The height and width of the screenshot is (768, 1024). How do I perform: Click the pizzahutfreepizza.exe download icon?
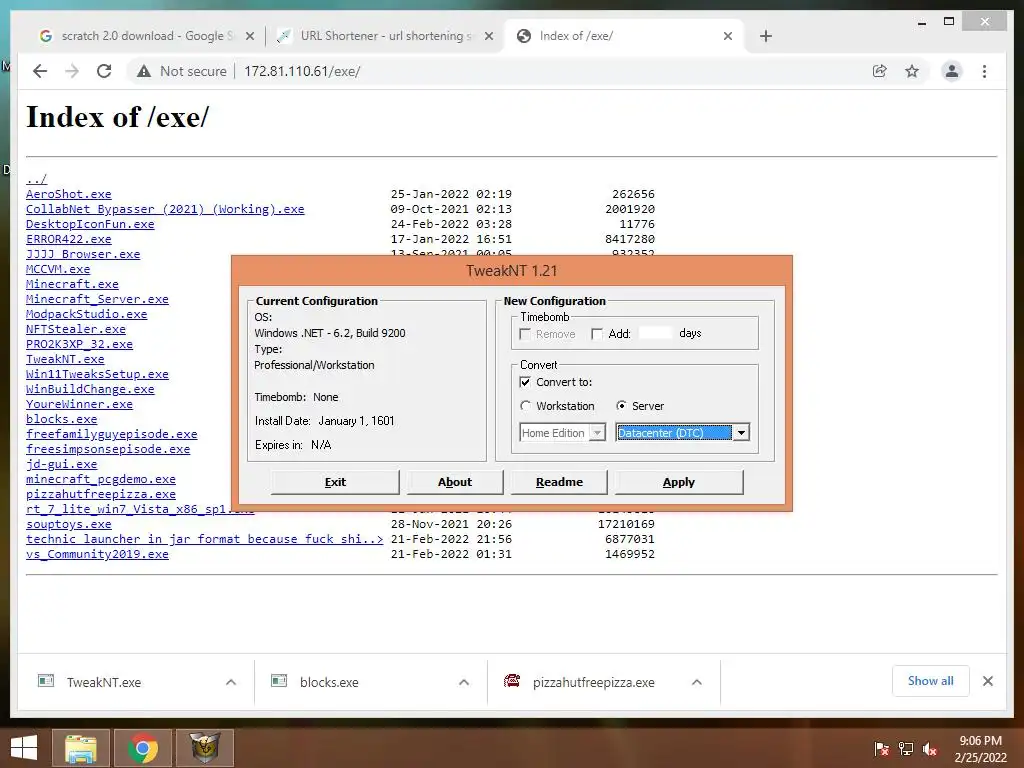512,681
